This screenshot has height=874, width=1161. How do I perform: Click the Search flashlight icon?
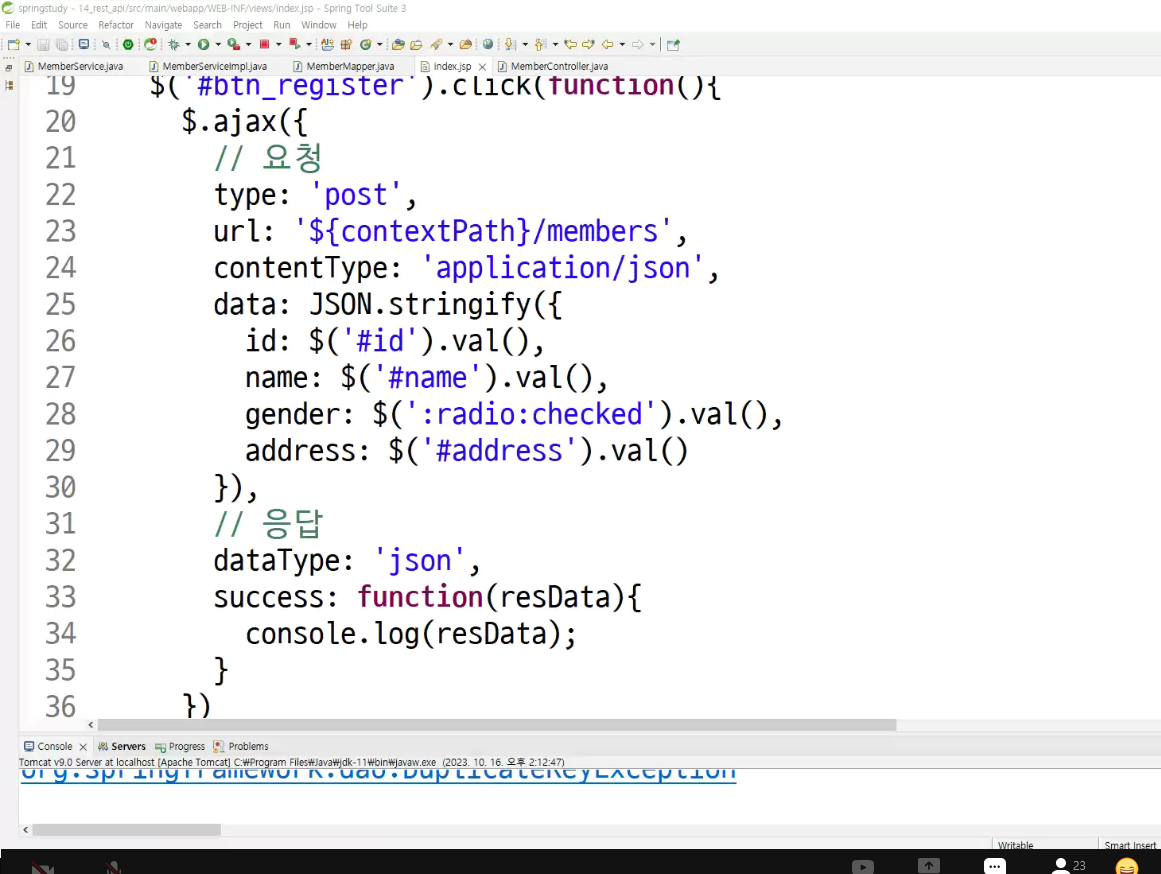436,44
